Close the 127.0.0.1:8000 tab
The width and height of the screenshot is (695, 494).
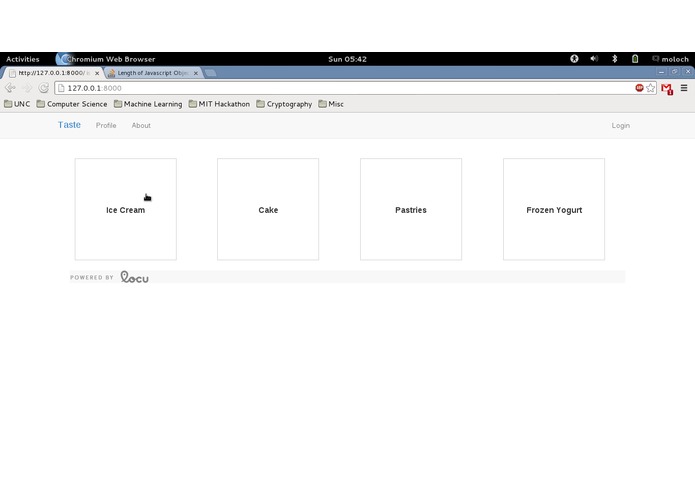(x=97, y=73)
